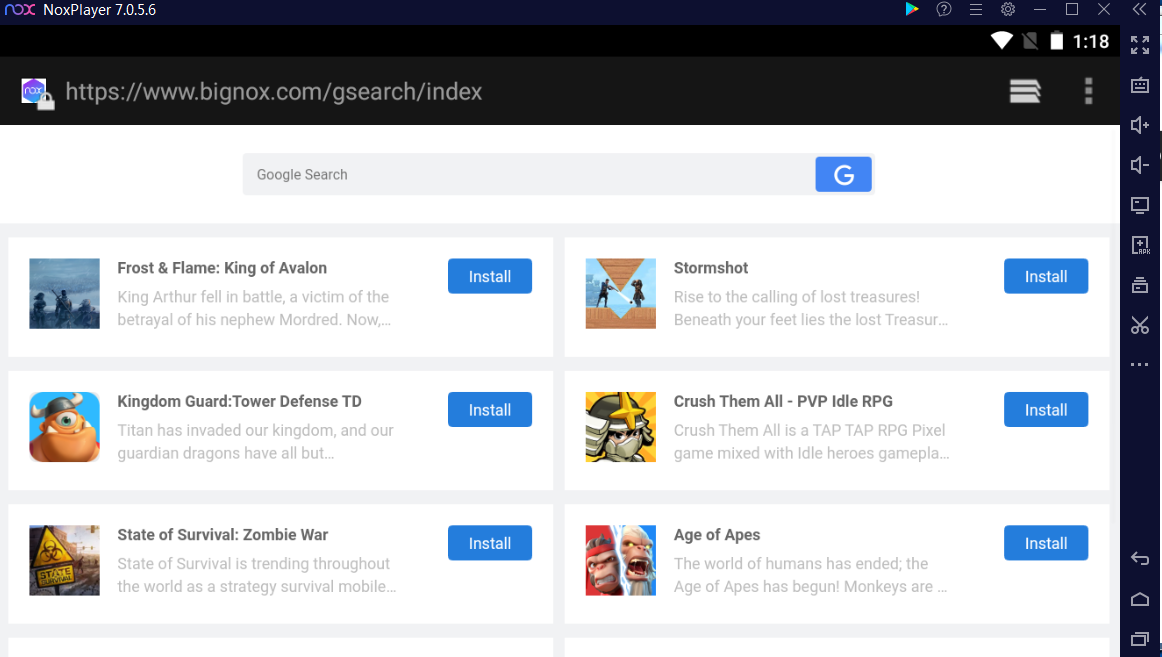Click the battery status icon
Image resolution: width=1162 pixels, height=657 pixels.
(1057, 41)
